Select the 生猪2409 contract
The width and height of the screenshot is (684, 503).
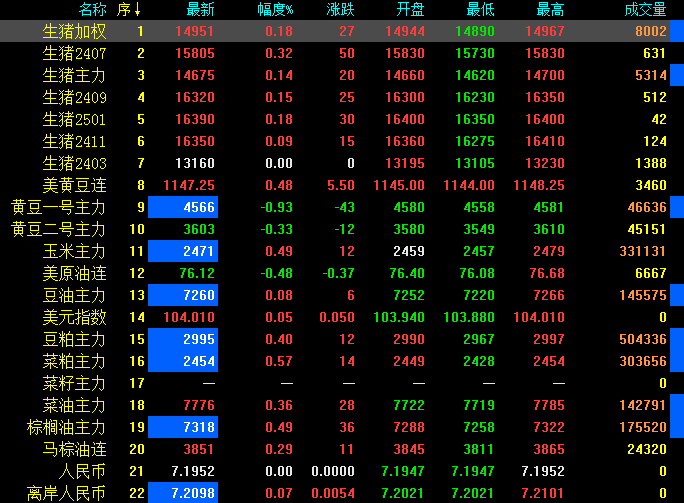pos(75,97)
